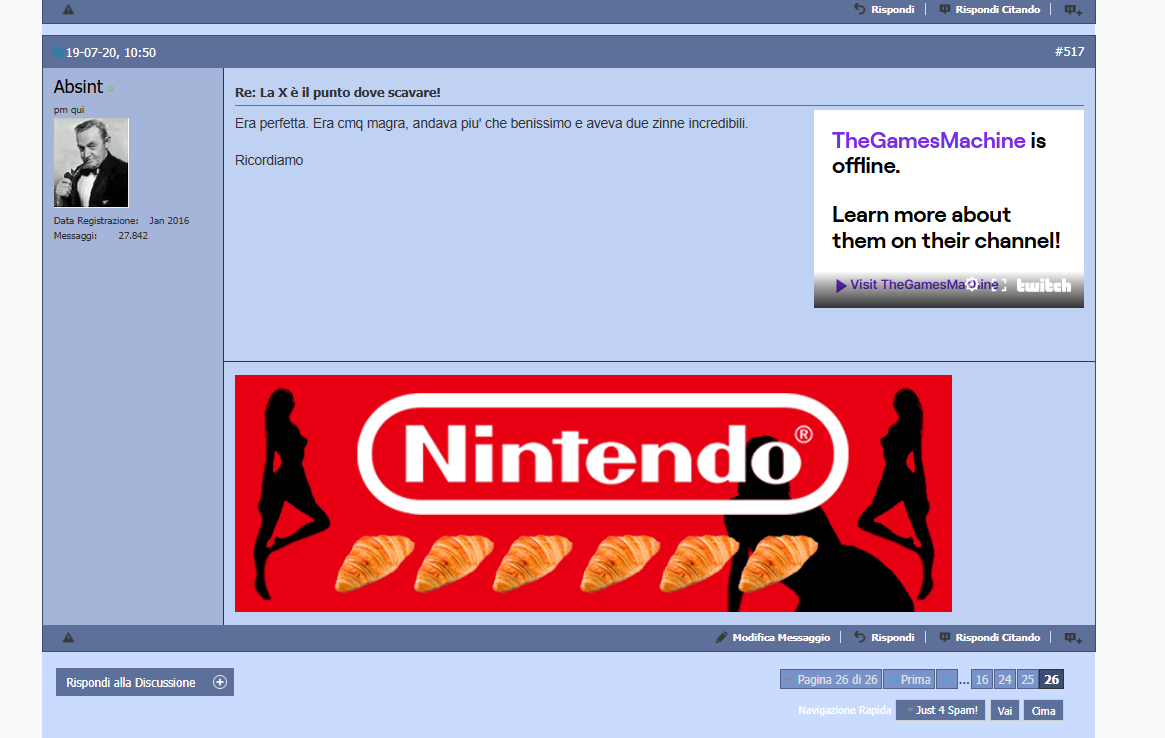Click the Twitch logo in the player

click(x=1044, y=285)
